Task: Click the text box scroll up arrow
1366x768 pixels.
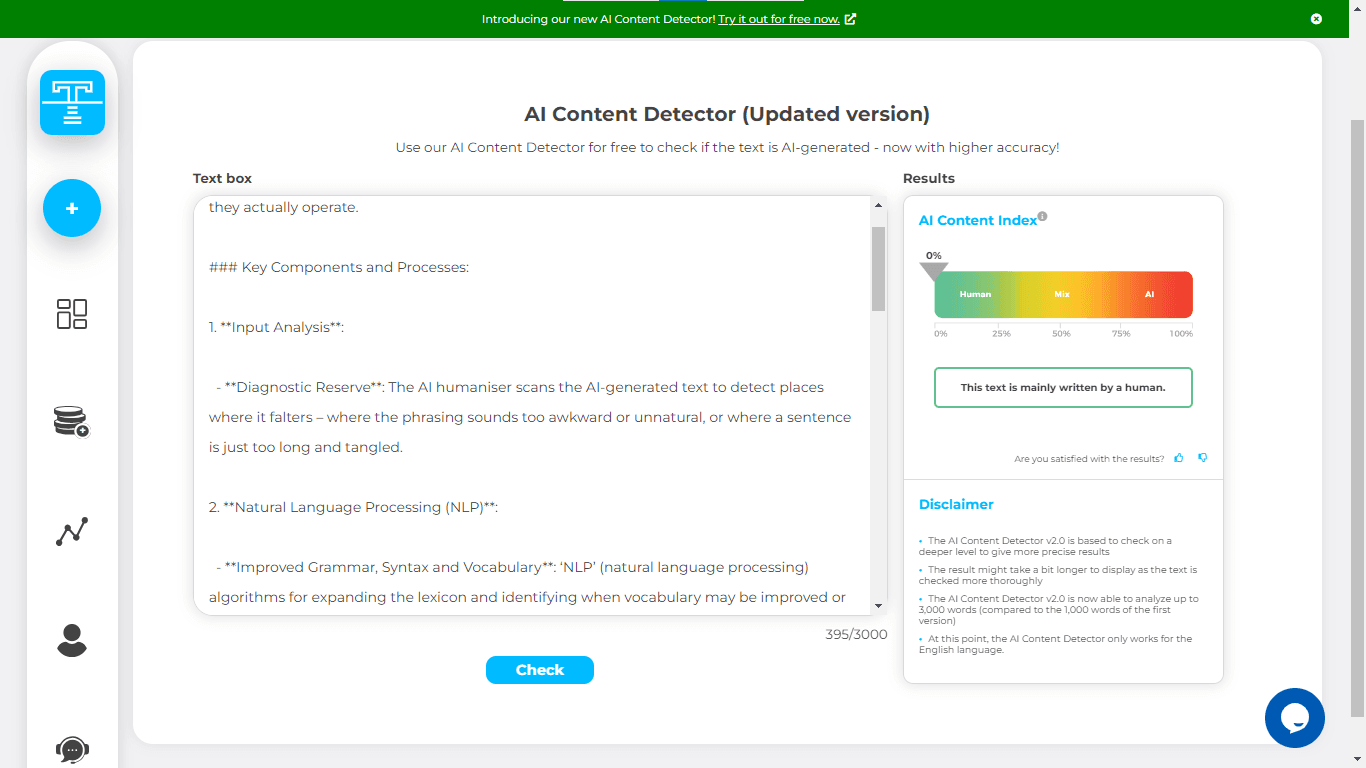Action: 878,205
